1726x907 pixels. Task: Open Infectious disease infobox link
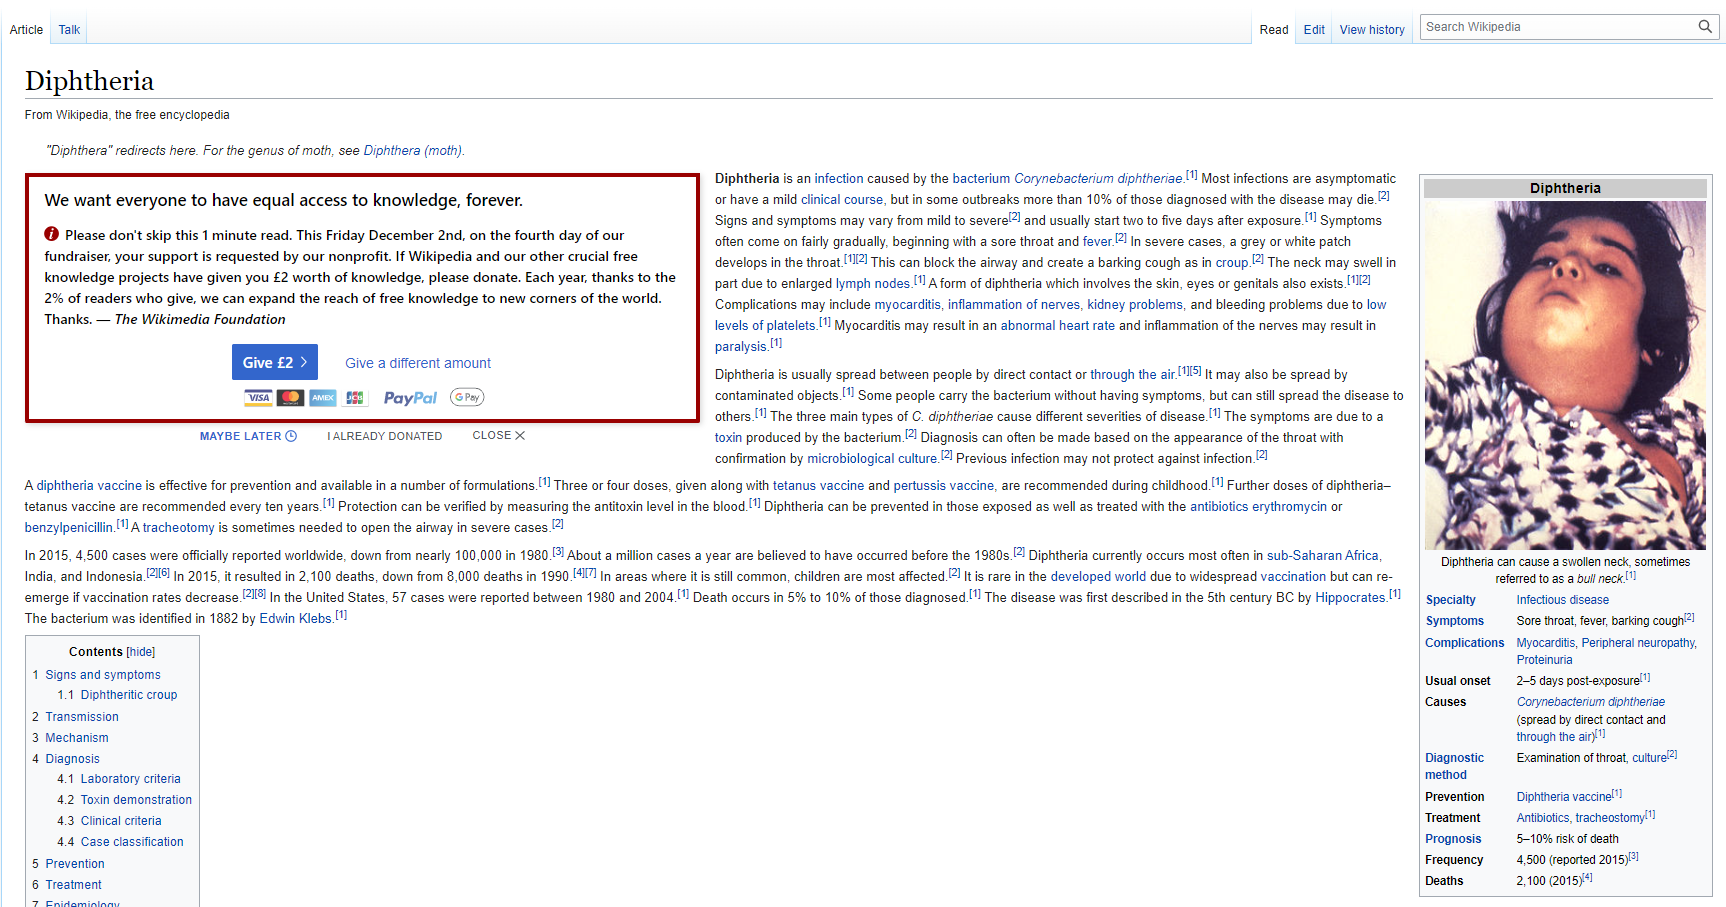(x=1562, y=600)
